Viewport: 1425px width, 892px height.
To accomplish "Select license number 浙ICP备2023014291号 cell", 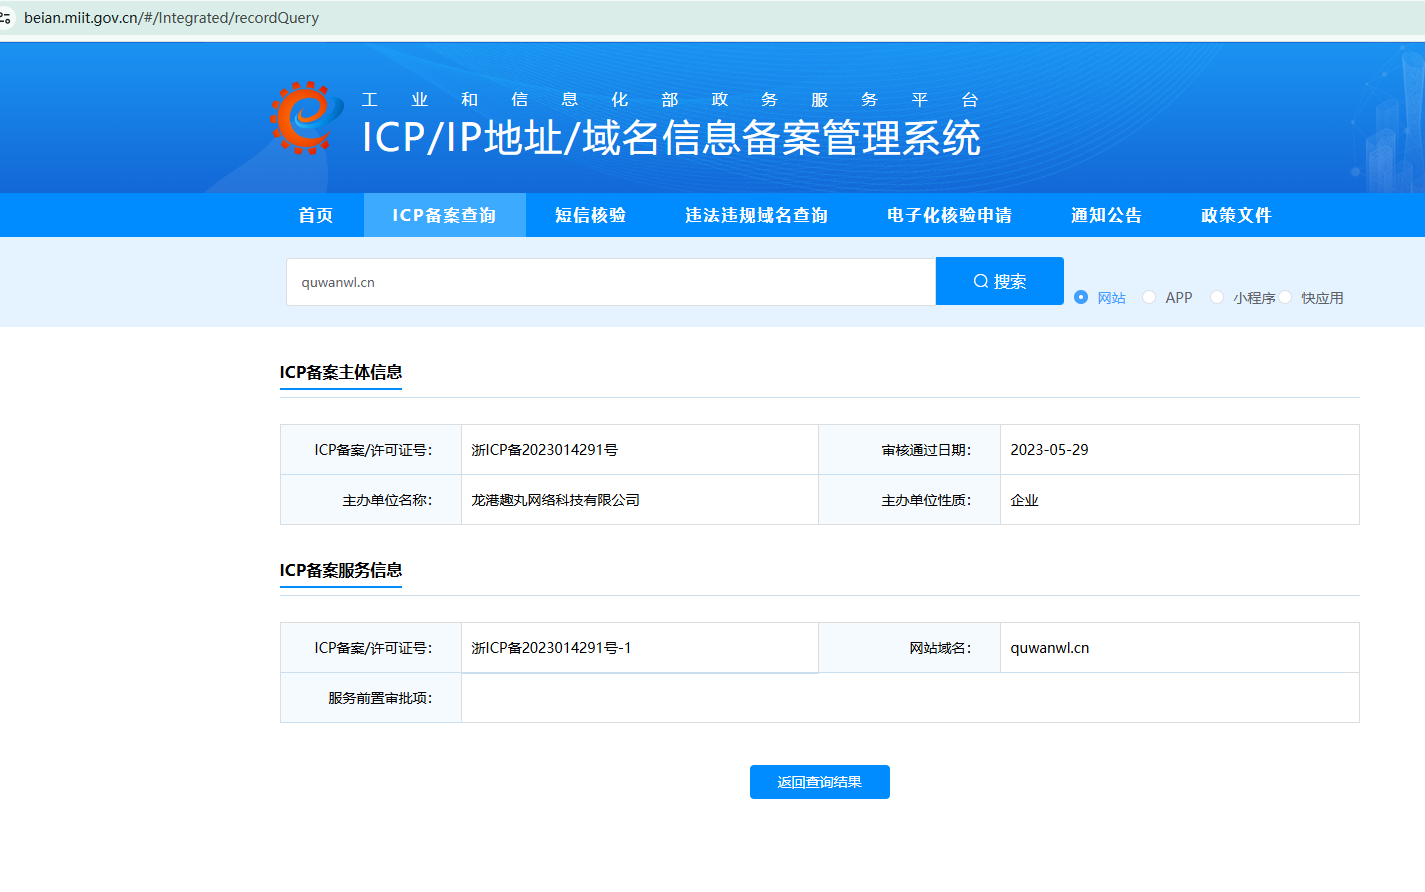I will point(640,450).
